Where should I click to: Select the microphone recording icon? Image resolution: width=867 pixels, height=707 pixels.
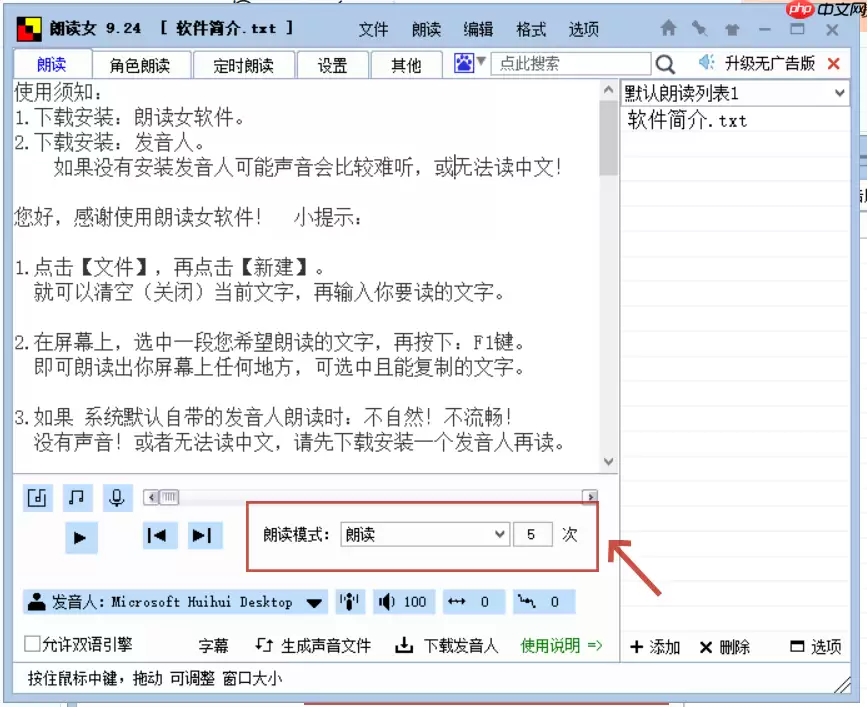pos(117,497)
